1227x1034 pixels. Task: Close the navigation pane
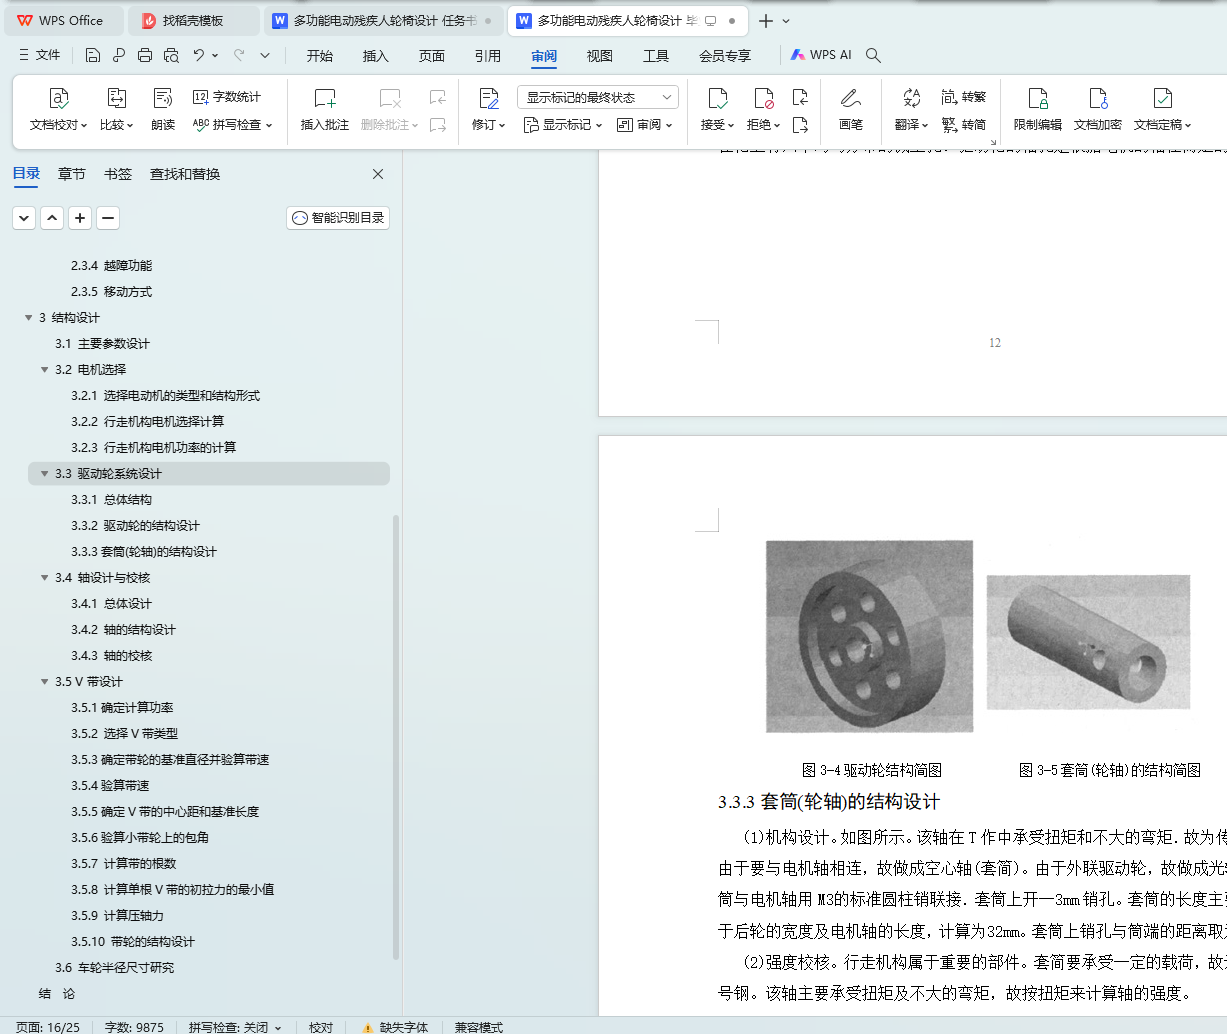tap(378, 174)
